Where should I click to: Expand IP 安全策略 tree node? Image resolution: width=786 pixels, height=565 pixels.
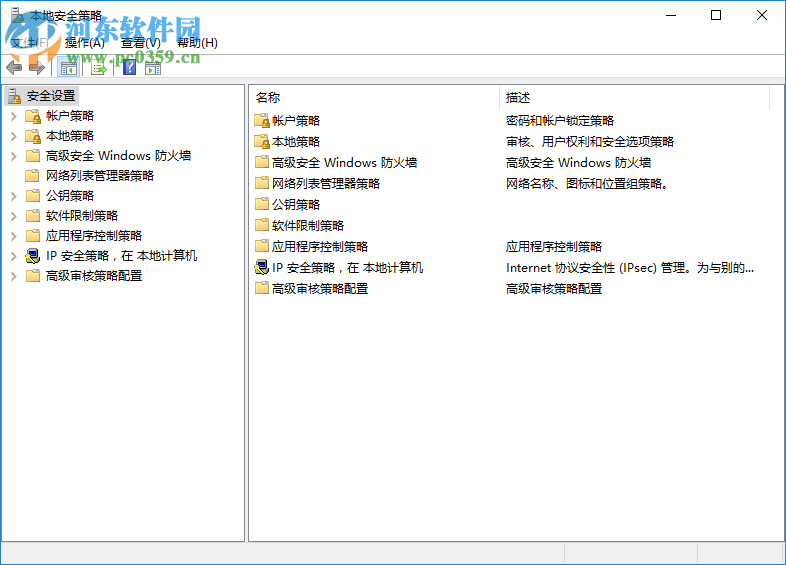(14, 256)
